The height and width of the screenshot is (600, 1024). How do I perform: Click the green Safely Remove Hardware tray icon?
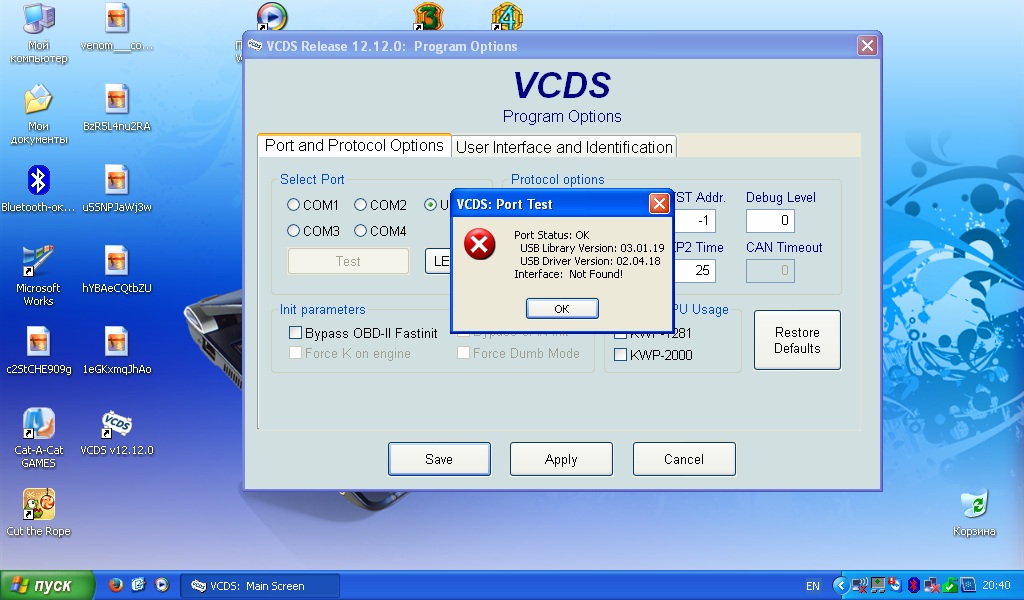click(950, 585)
